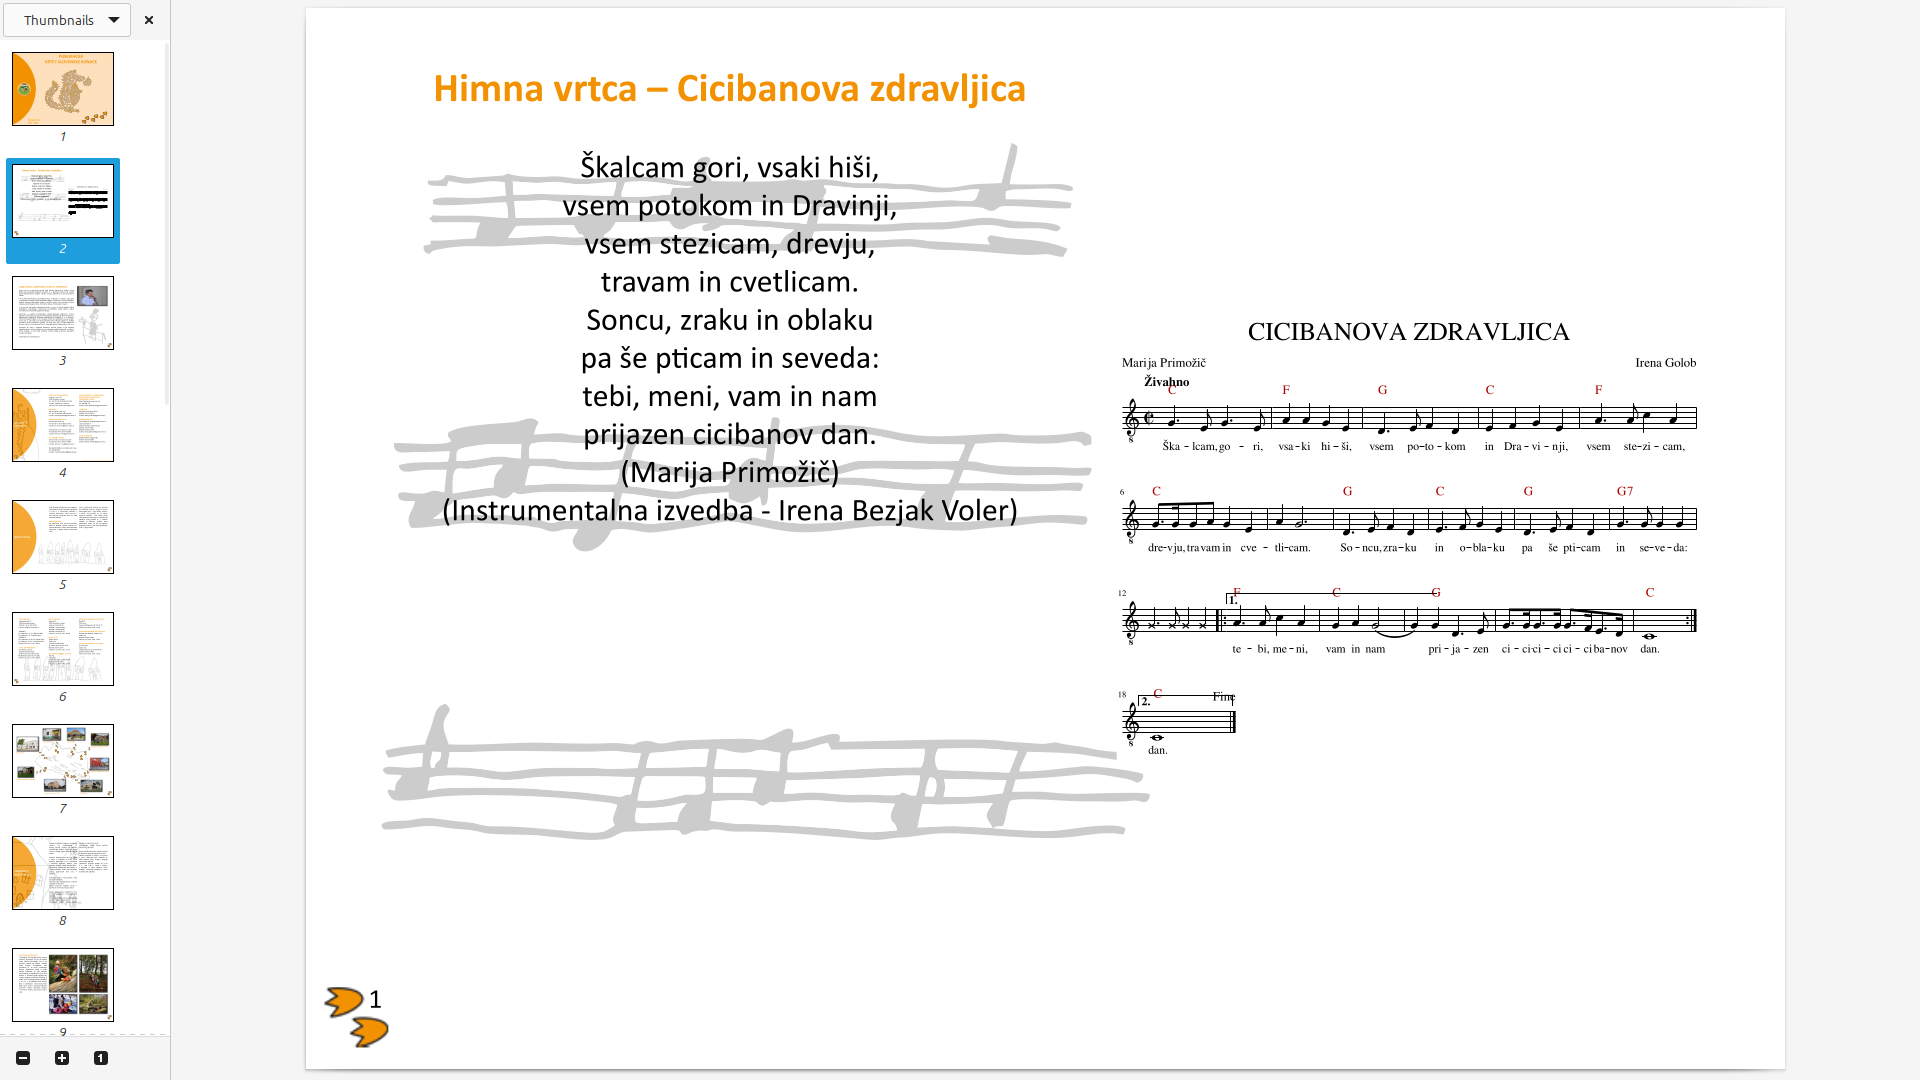
Task: Select page 1 thumbnail
Action: tap(63, 89)
